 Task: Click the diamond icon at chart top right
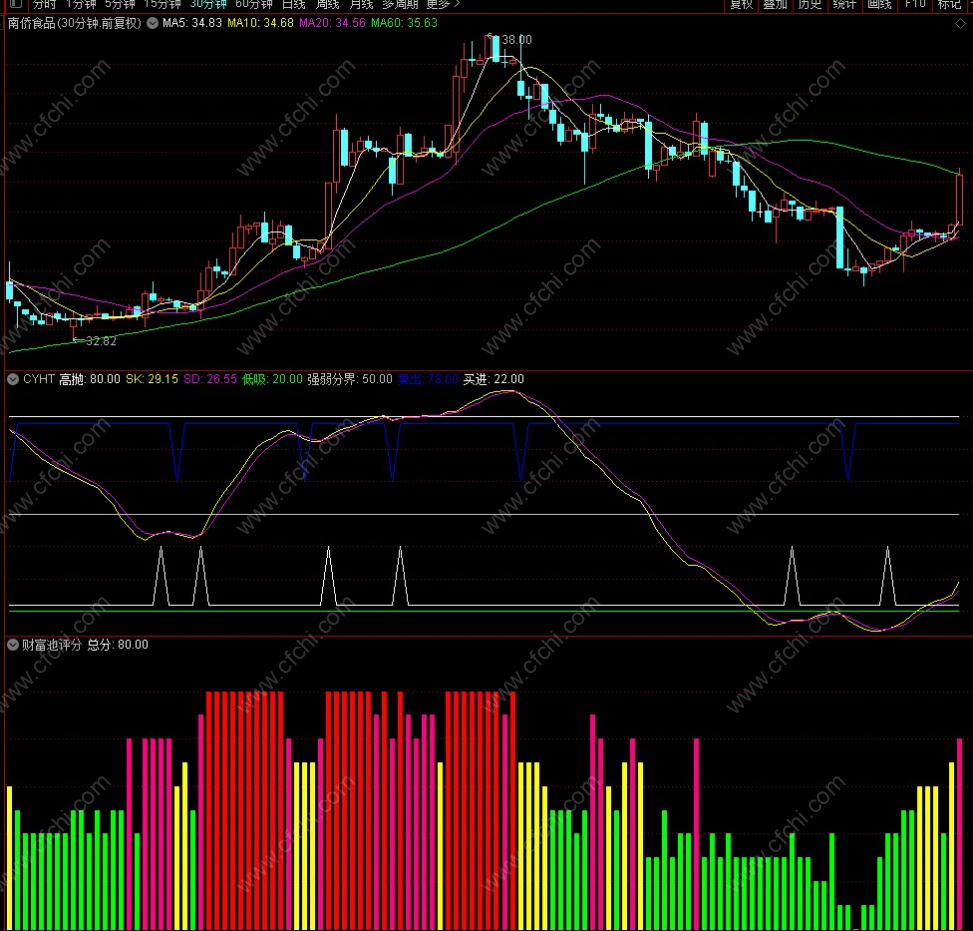click(x=960, y=24)
